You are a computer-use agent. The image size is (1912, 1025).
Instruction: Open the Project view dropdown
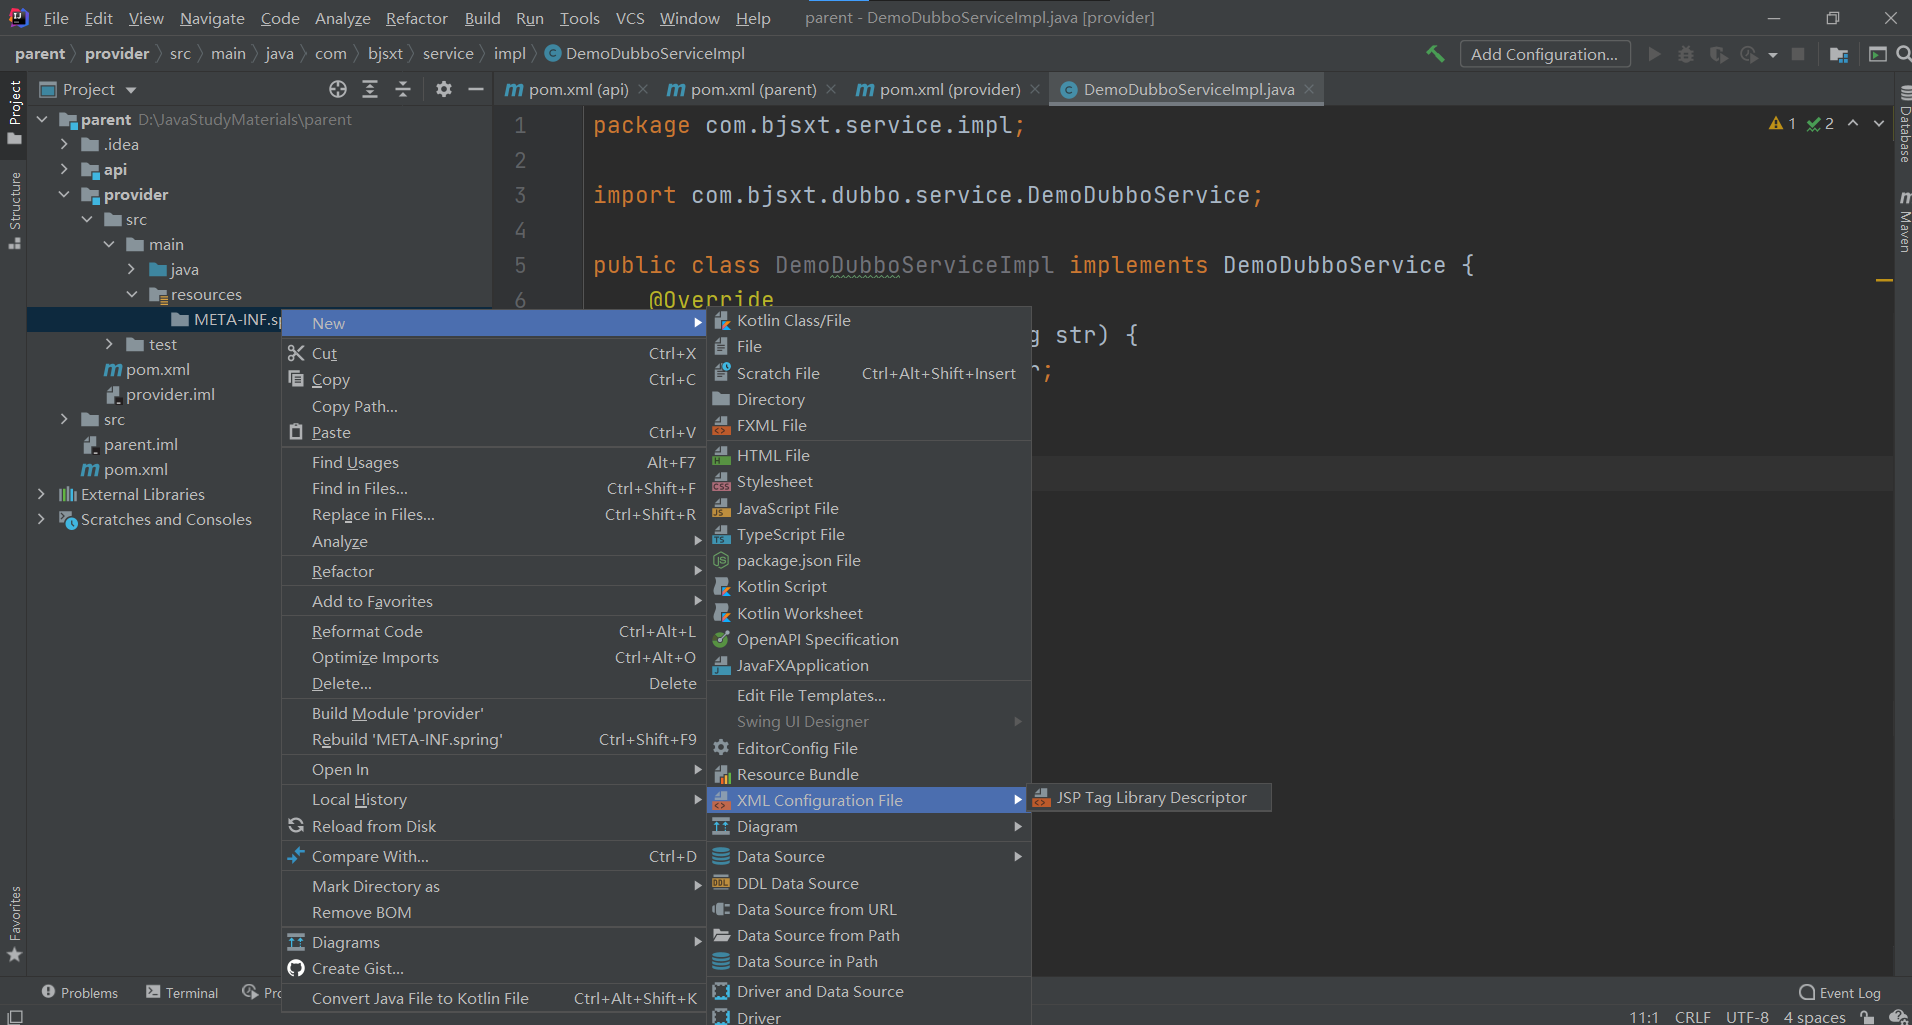87,89
